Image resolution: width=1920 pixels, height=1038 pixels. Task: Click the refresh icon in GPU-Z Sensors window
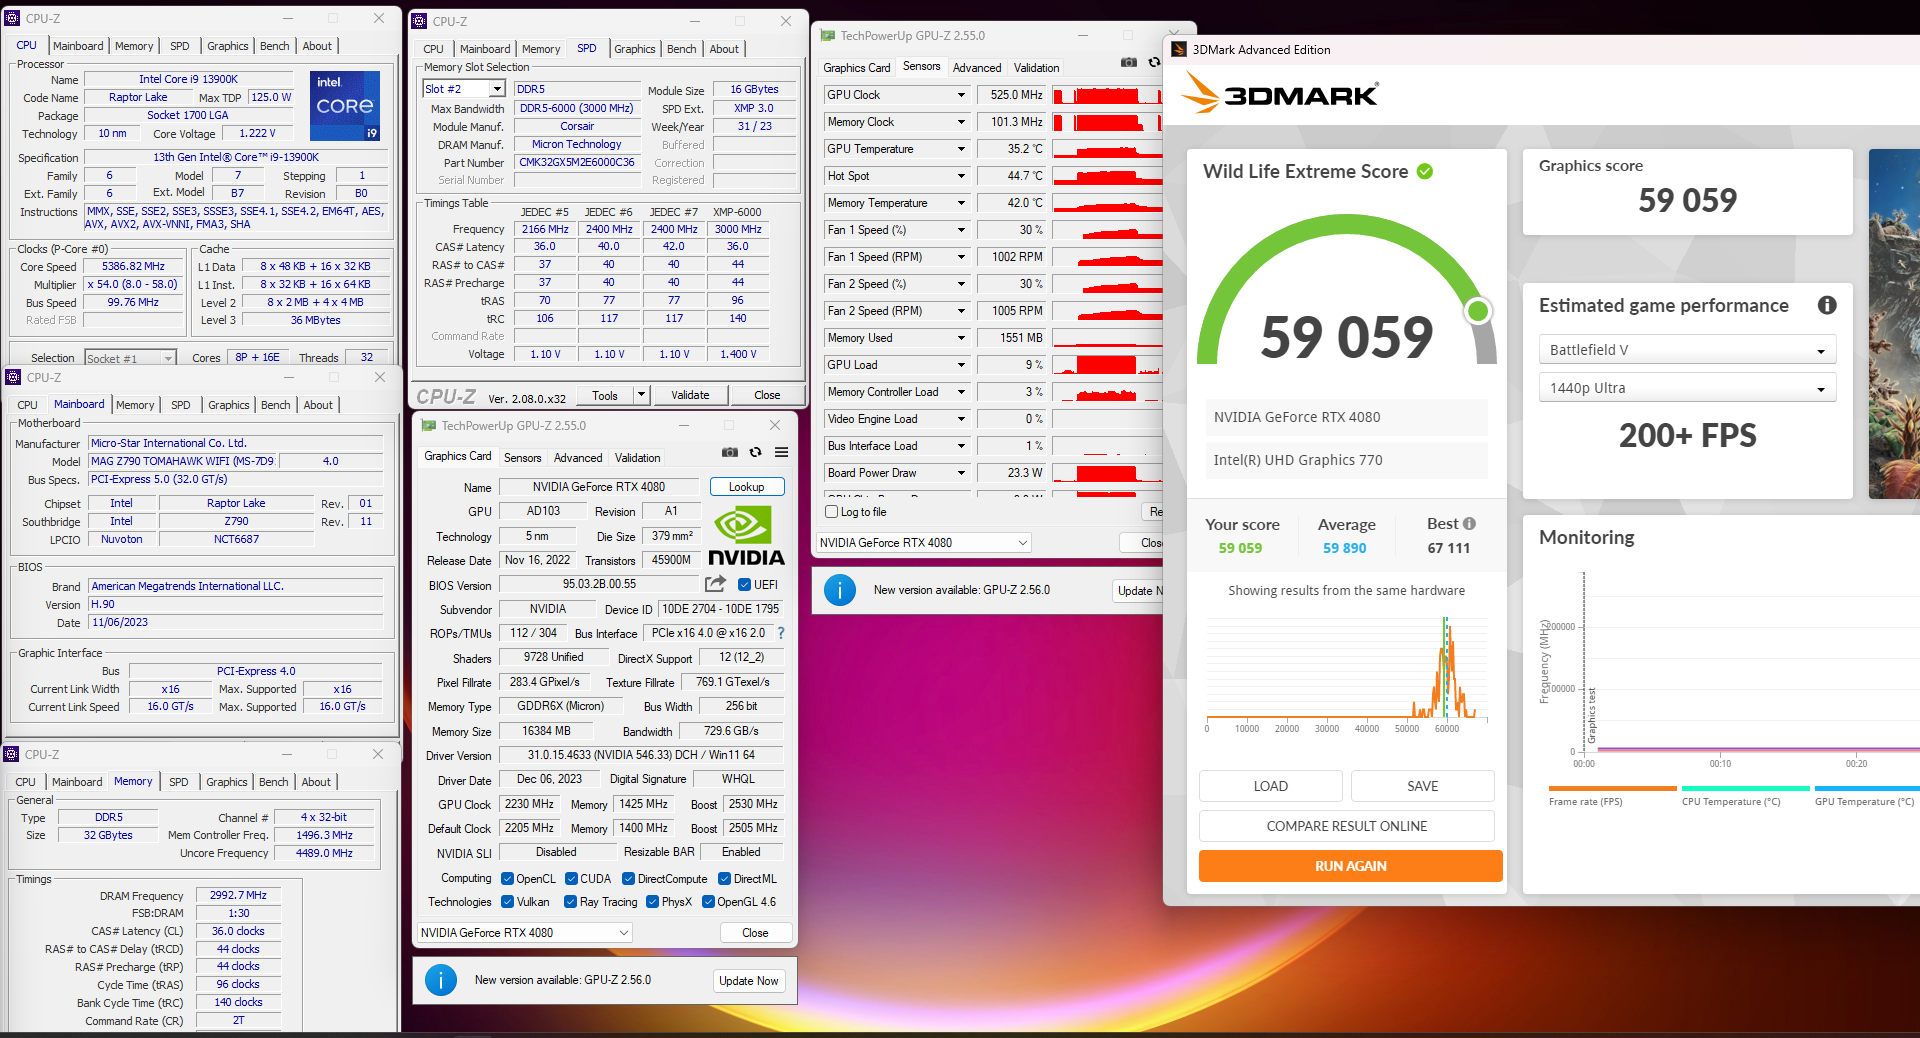pos(1154,62)
